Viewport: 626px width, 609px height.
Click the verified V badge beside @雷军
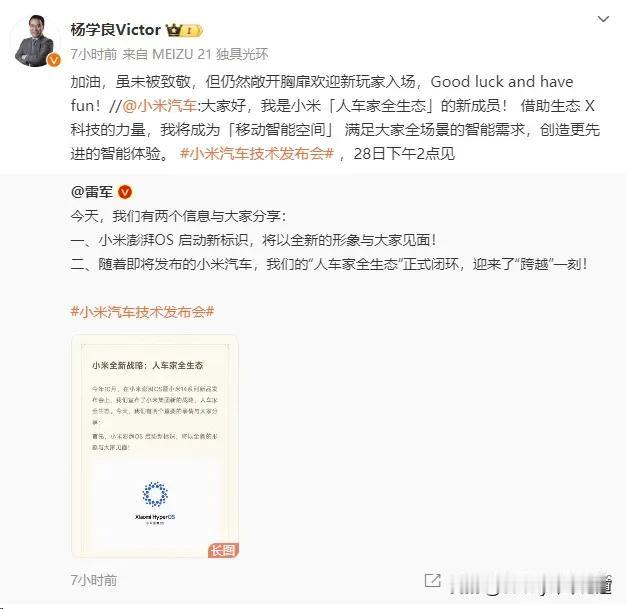pos(125,192)
